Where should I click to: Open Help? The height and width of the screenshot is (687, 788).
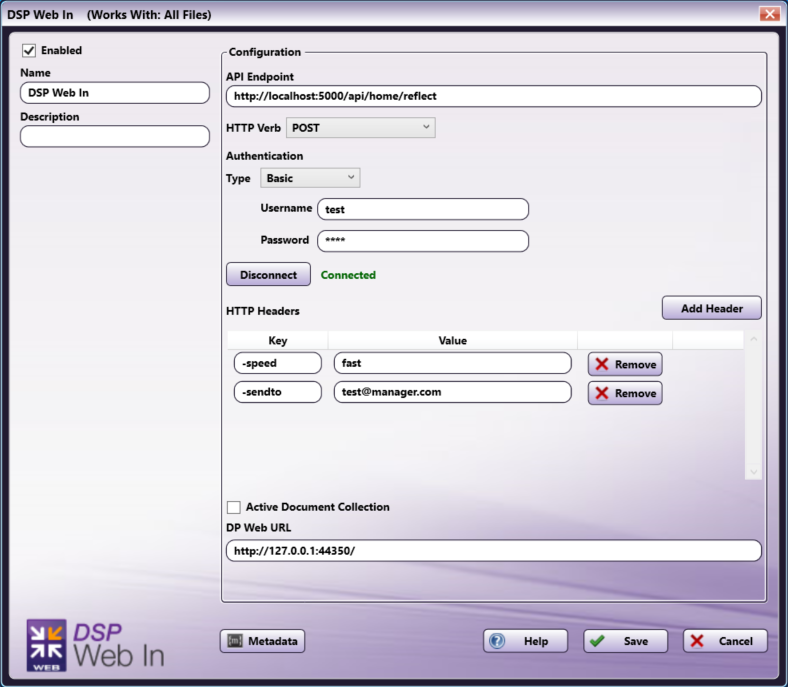click(x=525, y=641)
